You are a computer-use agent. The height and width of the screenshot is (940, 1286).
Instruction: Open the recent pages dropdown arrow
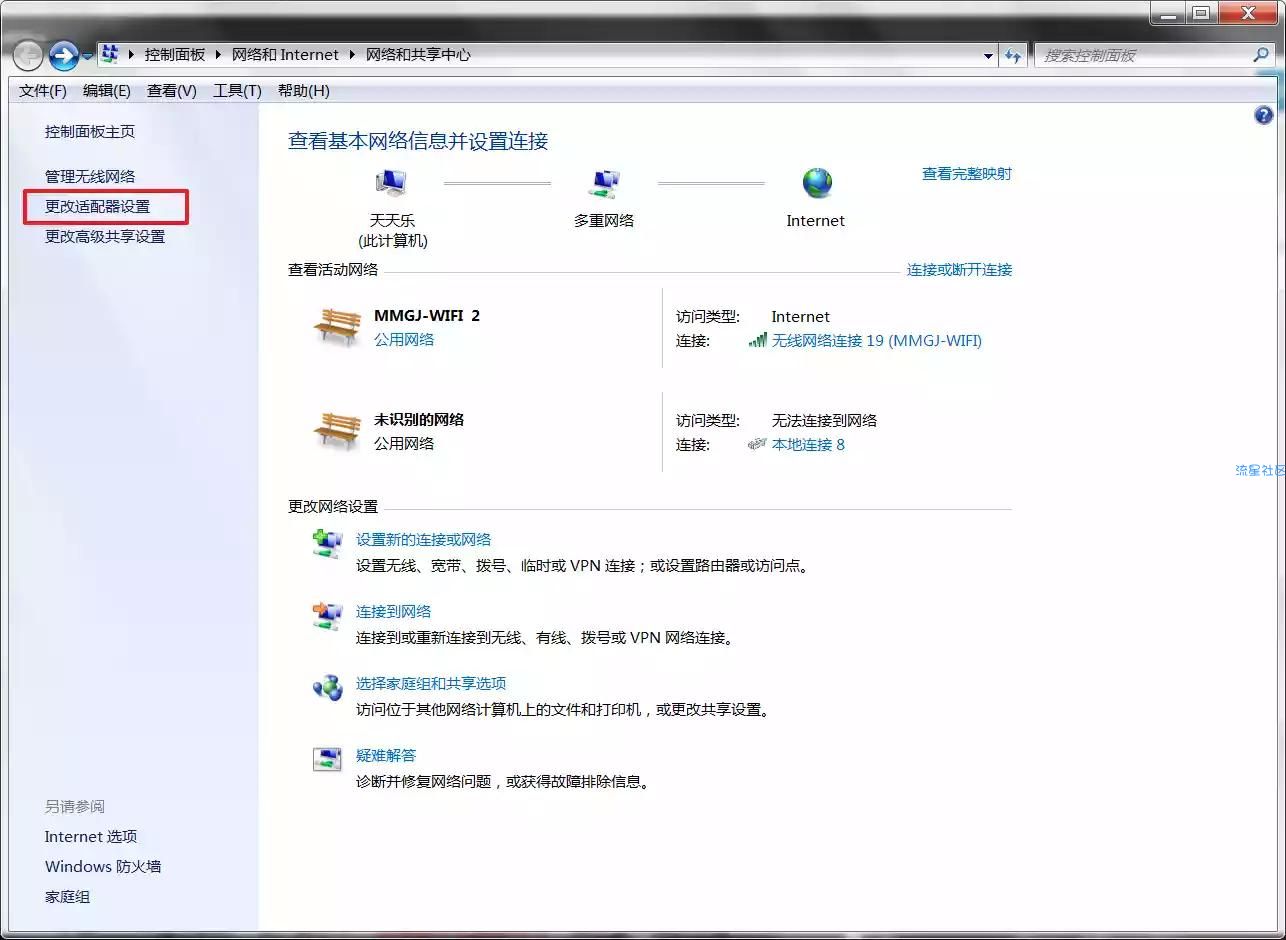coord(88,56)
